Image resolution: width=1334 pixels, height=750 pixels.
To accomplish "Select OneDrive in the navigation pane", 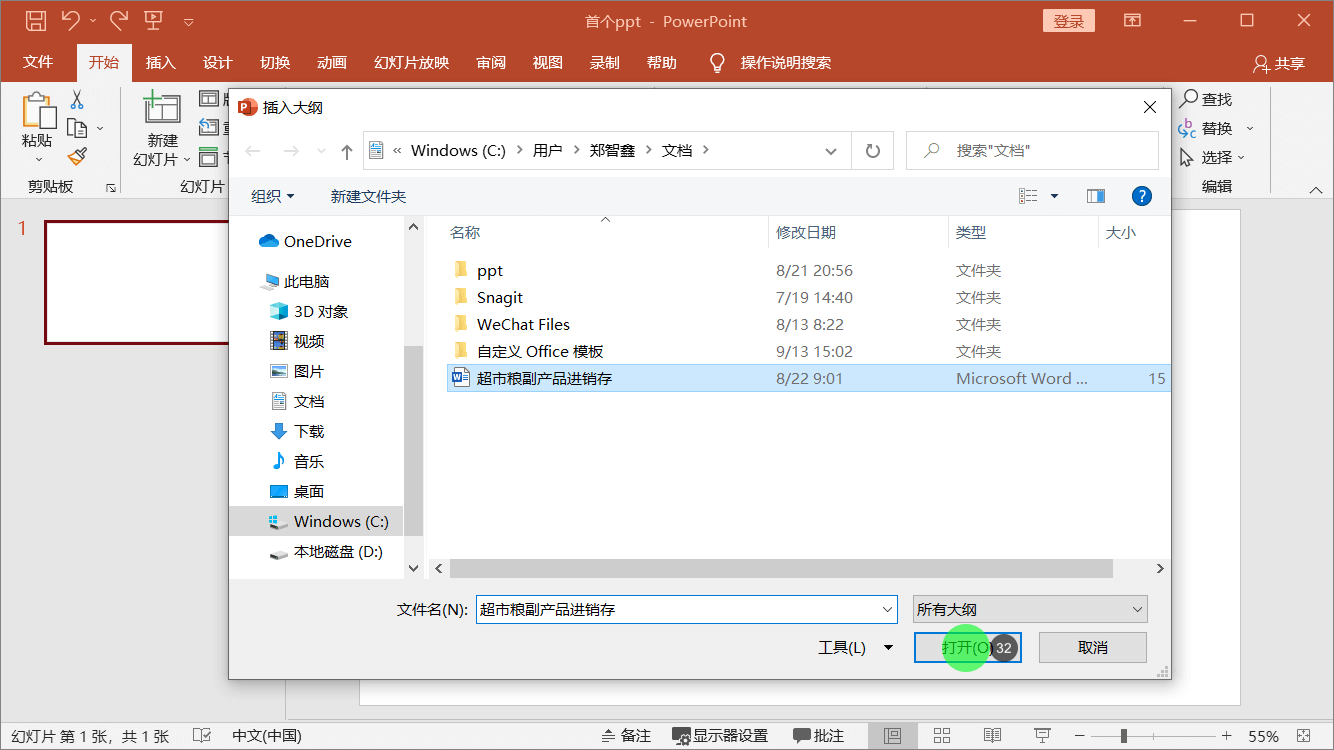I will tap(305, 241).
